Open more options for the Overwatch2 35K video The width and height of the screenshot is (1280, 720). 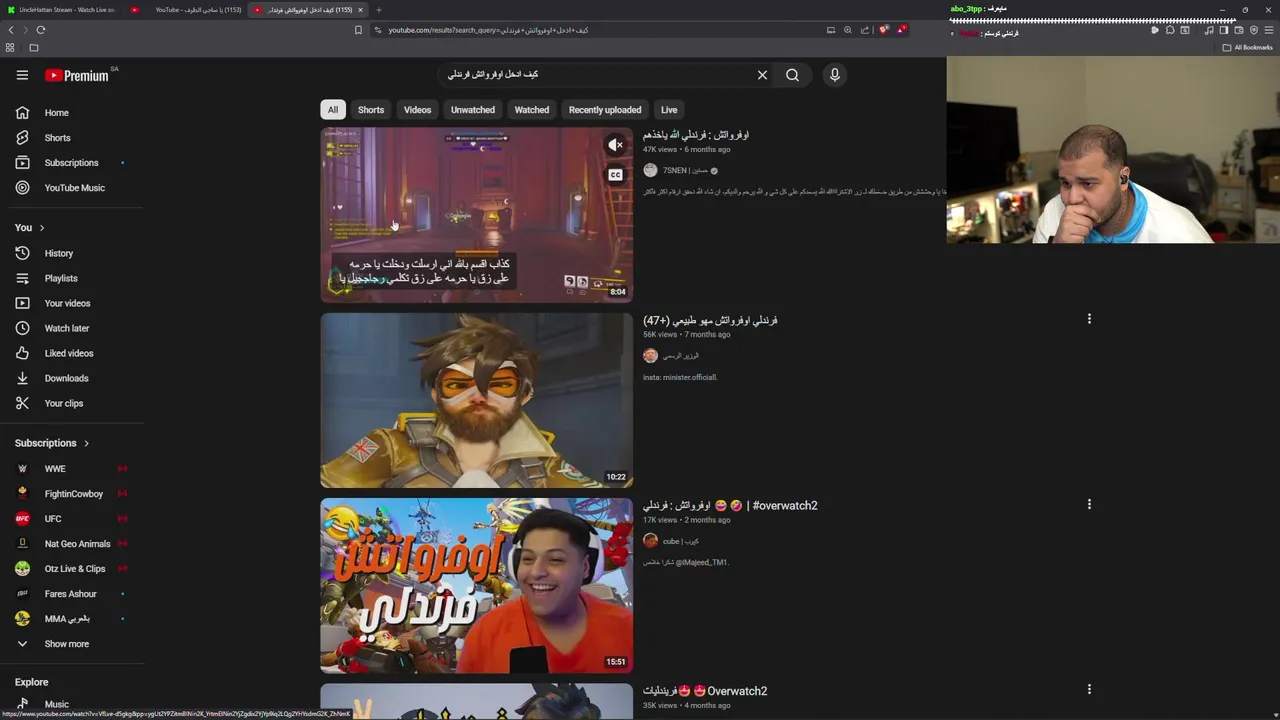[x=1089, y=689]
